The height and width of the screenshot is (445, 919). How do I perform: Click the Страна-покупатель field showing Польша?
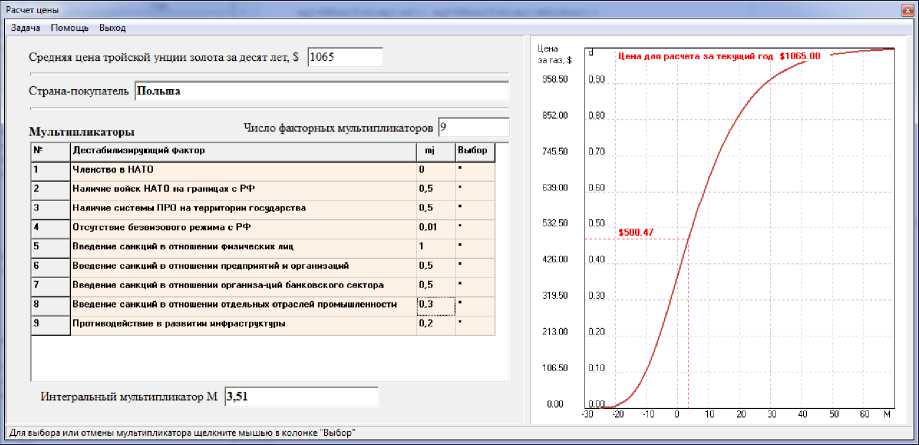(321, 91)
